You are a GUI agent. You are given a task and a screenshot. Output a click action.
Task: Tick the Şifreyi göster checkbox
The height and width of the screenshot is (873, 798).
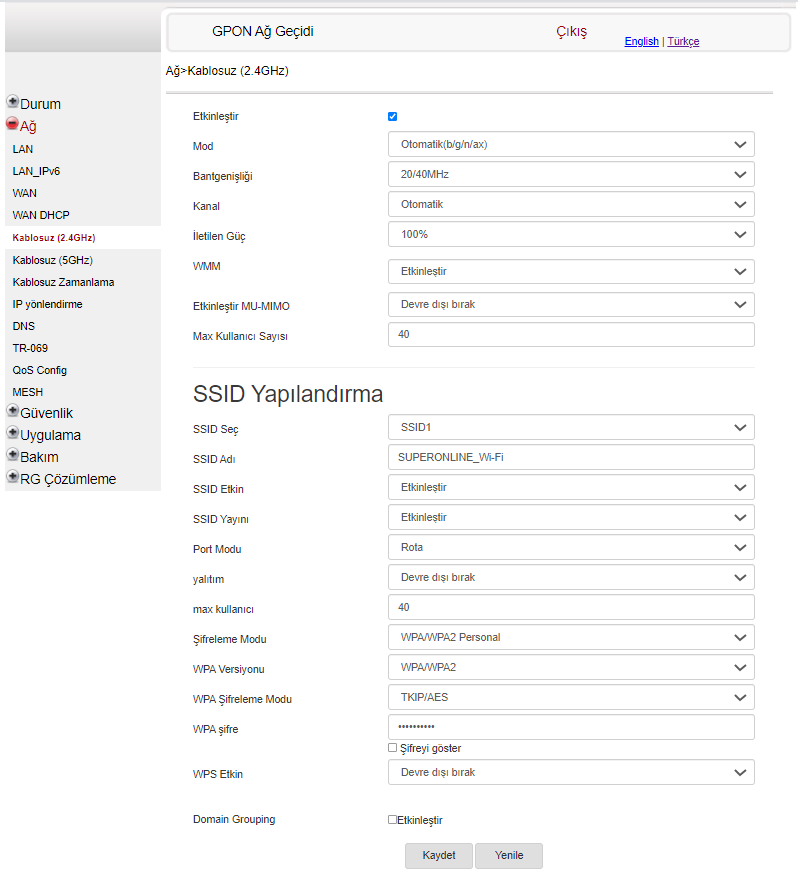pyautogui.click(x=393, y=748)
